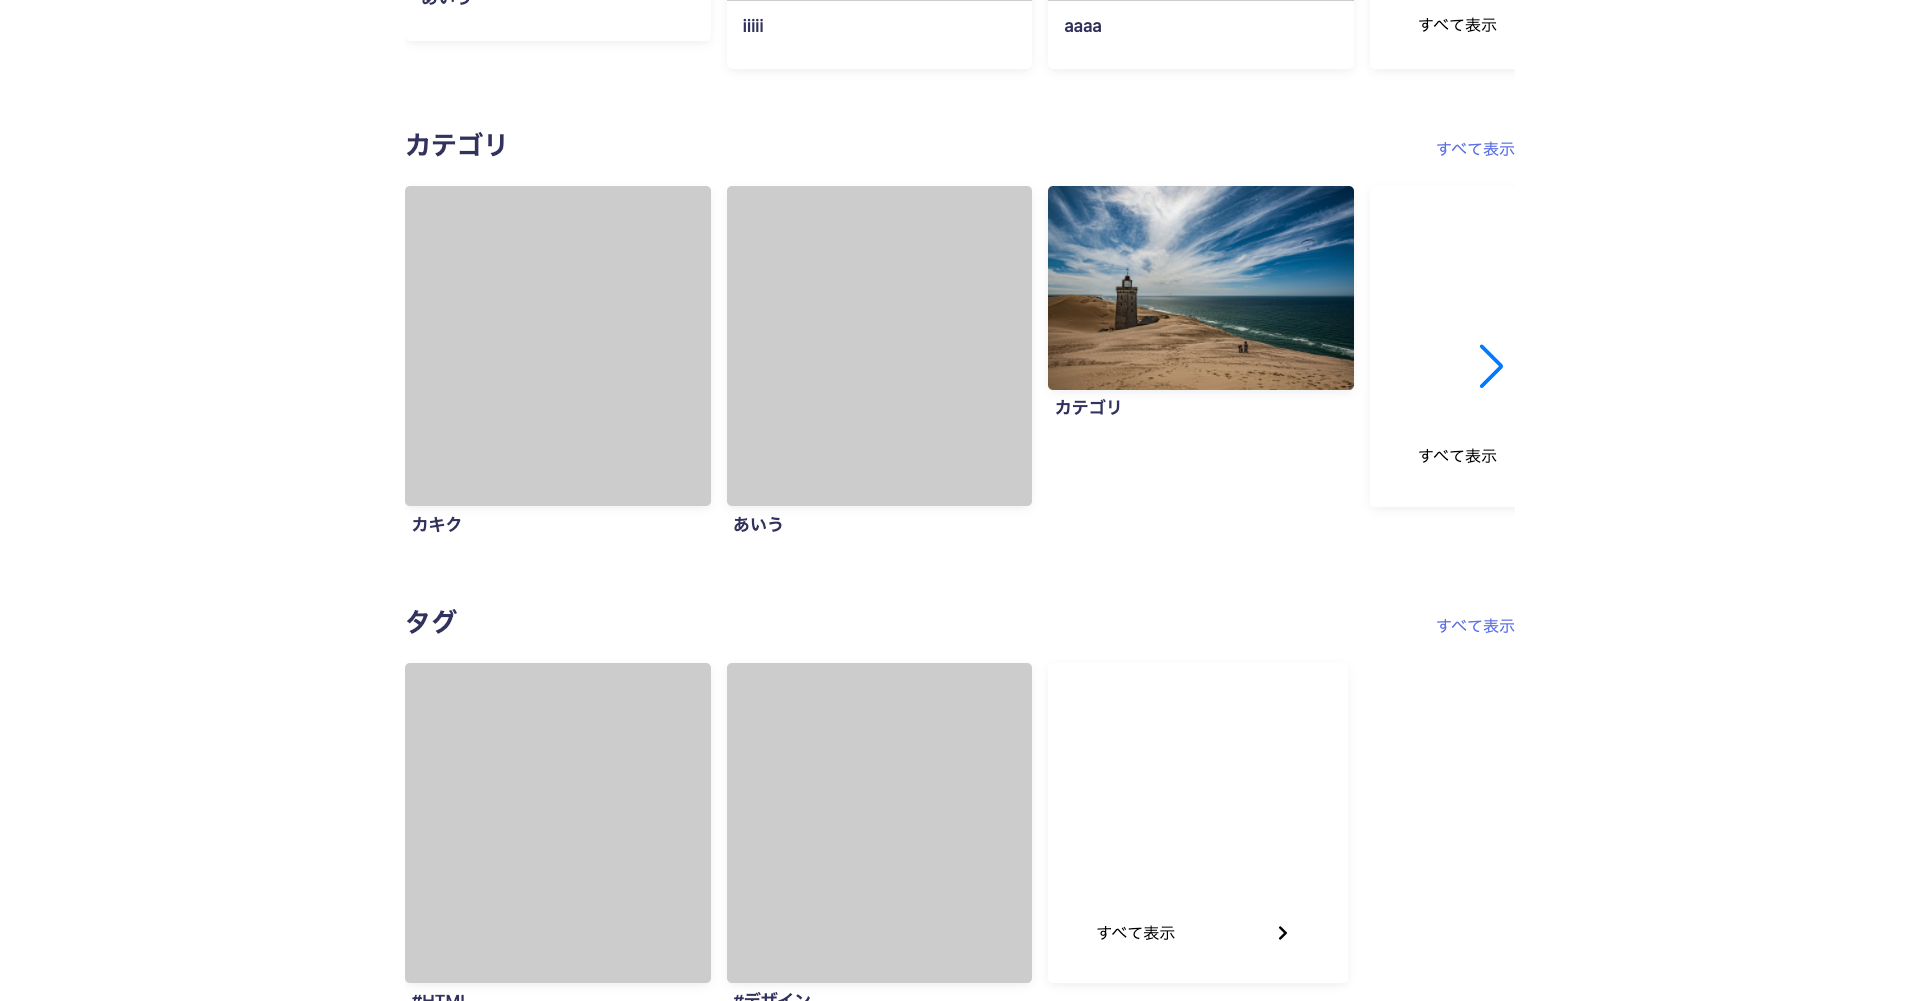Click the あいう category title under the image
1920x1001 pixels.
point(758,525)
